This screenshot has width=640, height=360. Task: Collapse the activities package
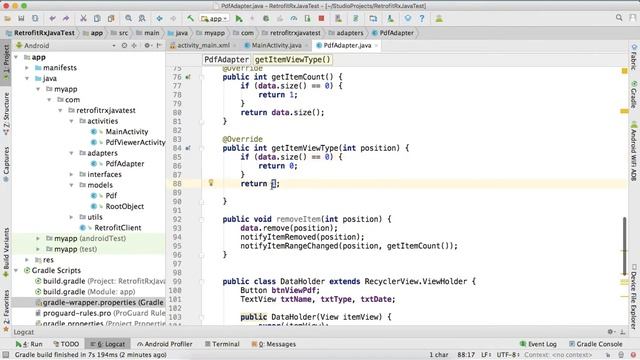point(71,121)
